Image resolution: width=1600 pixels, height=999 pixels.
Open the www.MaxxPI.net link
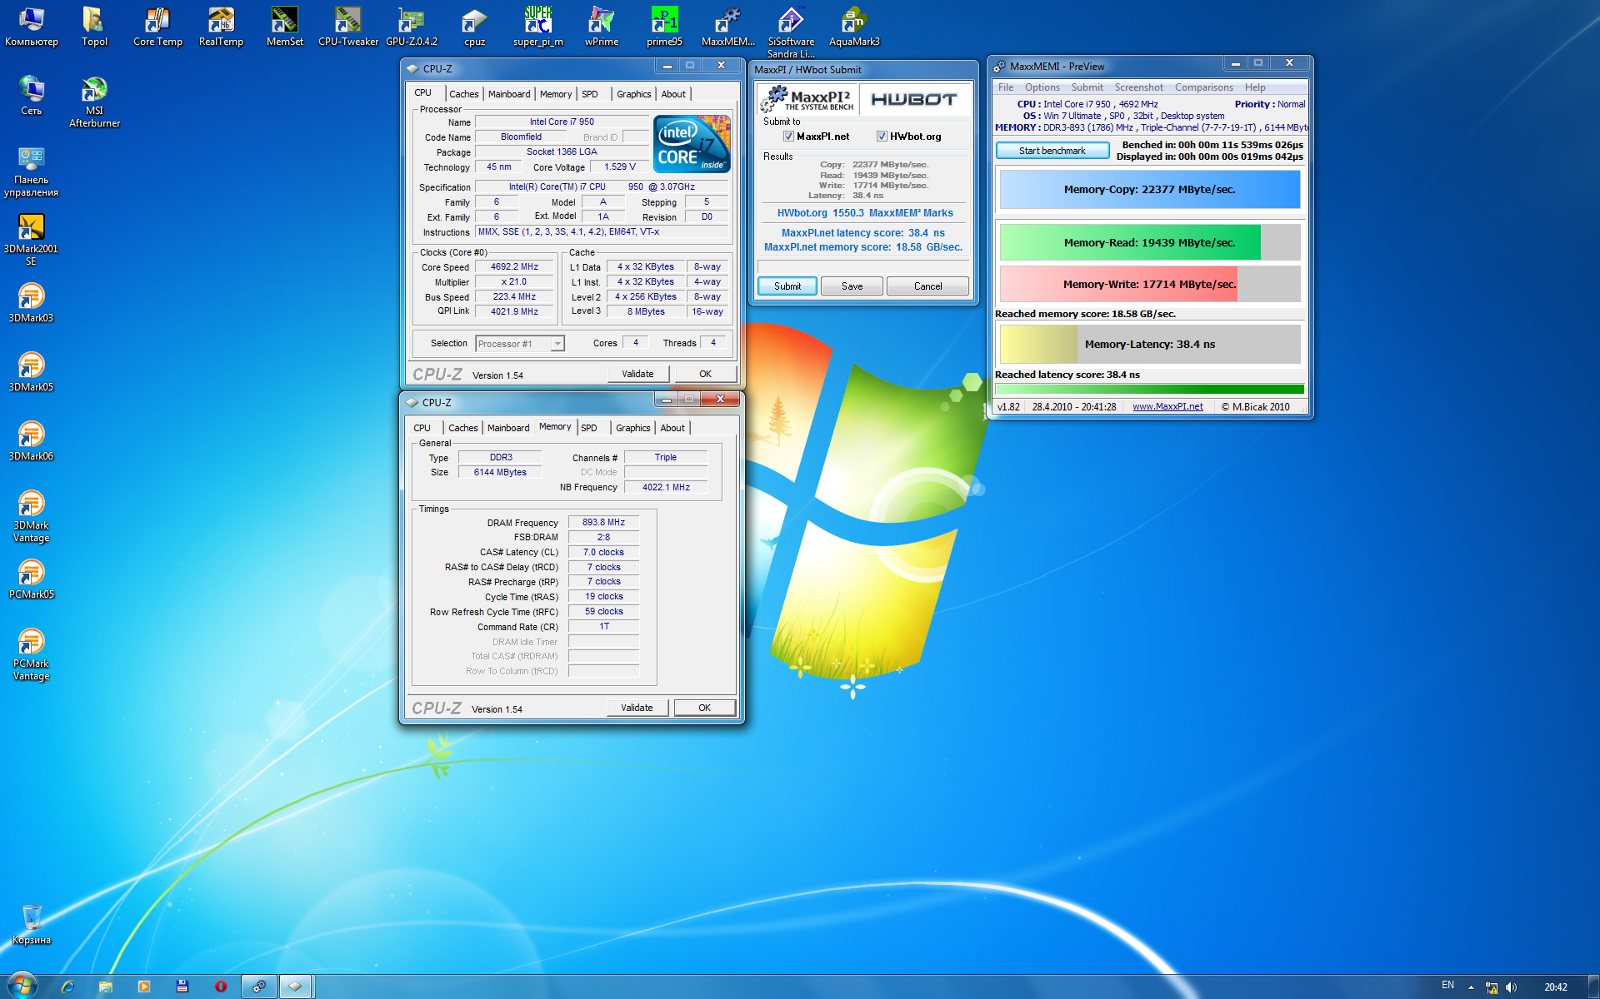pos(1167,407)
